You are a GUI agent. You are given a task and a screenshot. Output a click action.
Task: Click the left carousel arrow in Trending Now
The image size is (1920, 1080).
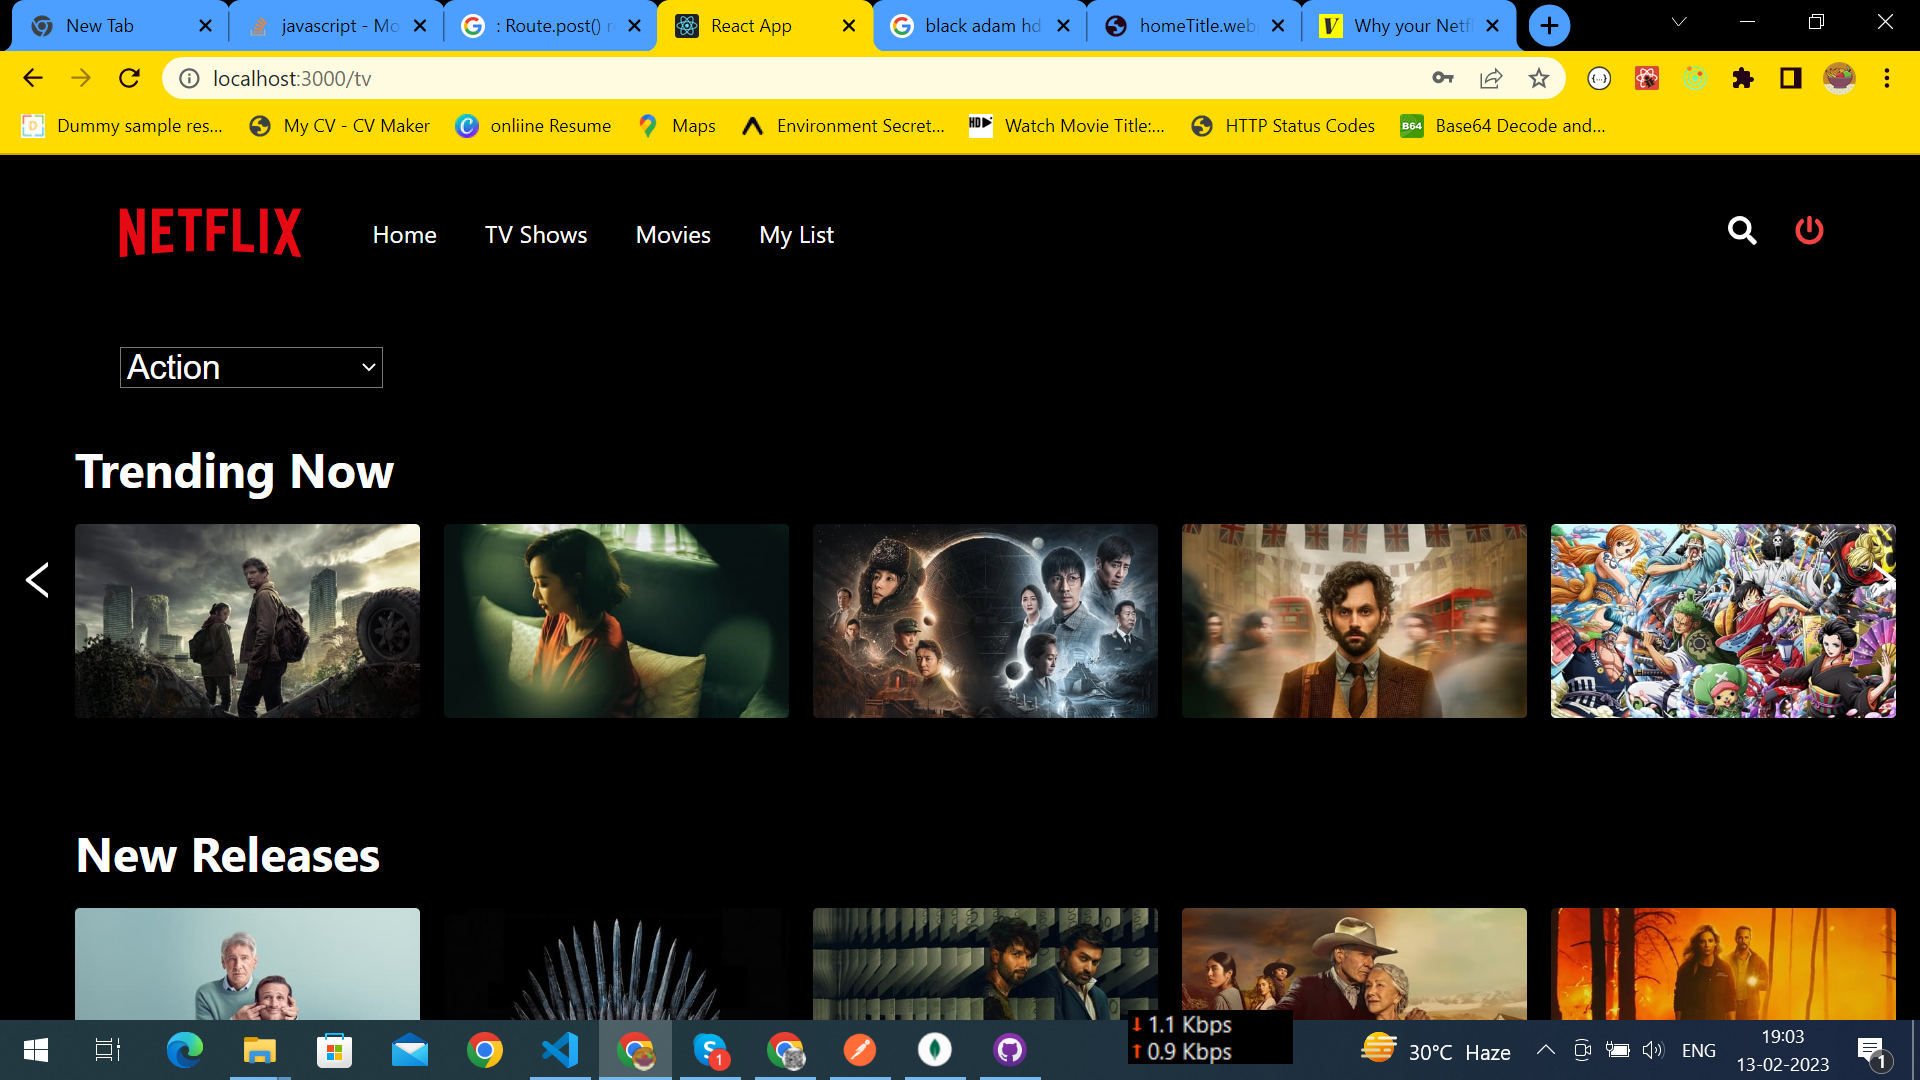(x=37, y=580)
